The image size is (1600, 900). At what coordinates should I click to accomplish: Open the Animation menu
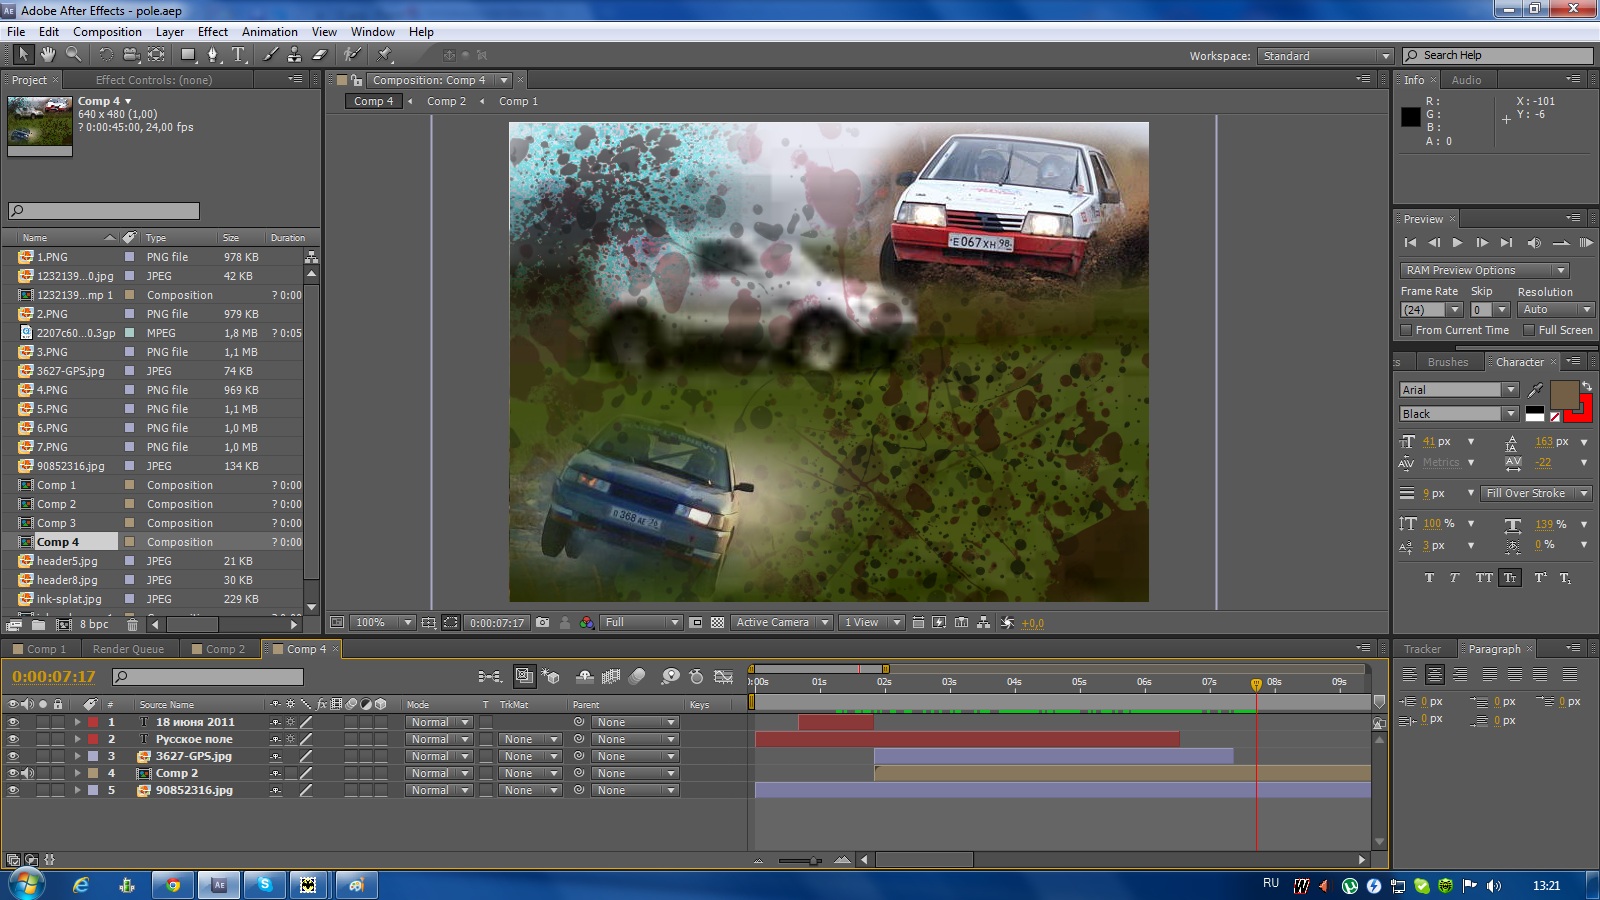point(269,32)
